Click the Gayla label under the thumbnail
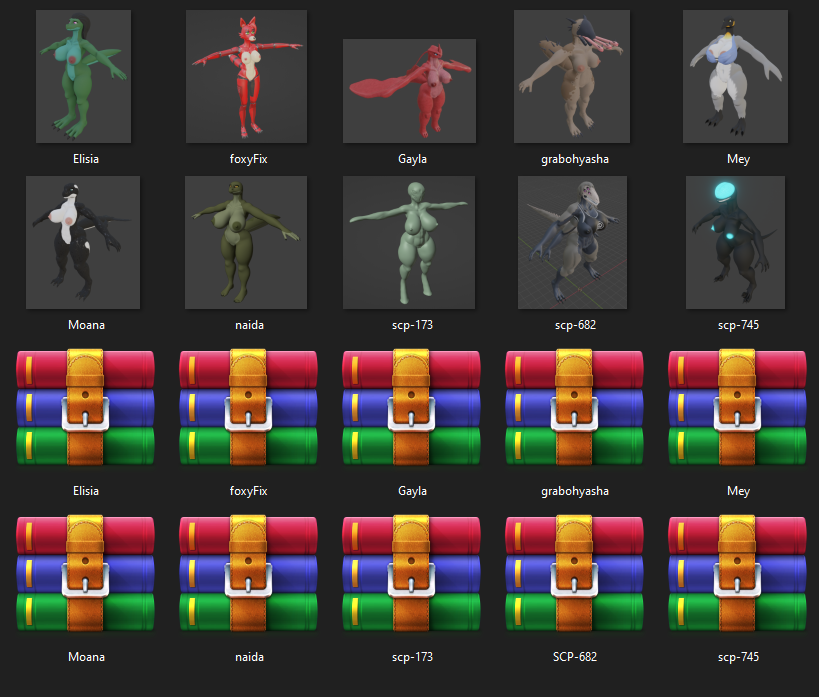This screenshot has width=819, height=697. tap(412, 159)
